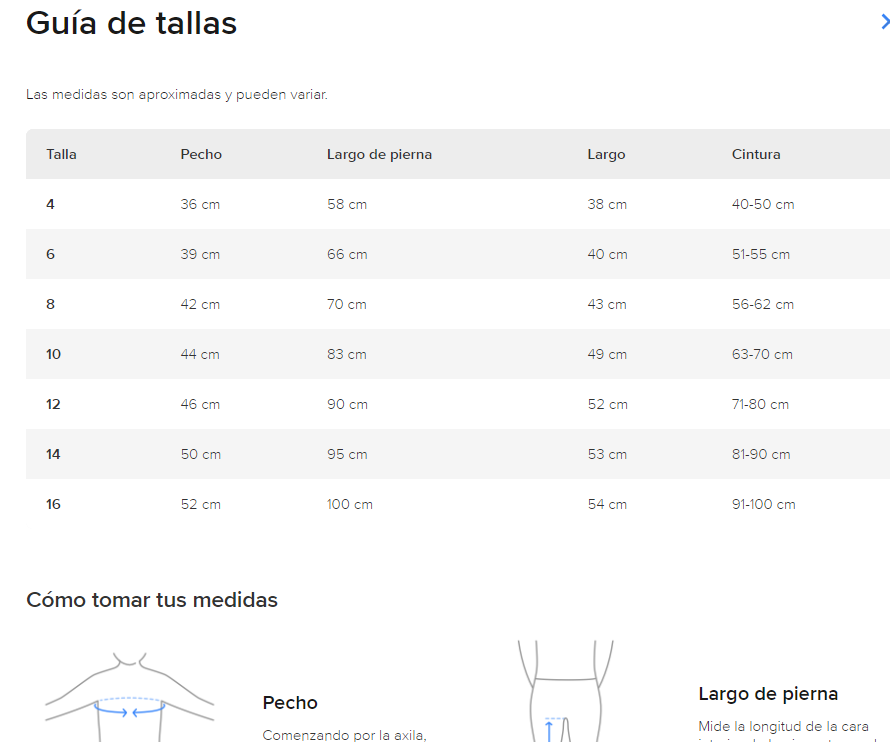Pick size 12 in the Talla column
The image size is (890, 742).
53,404
